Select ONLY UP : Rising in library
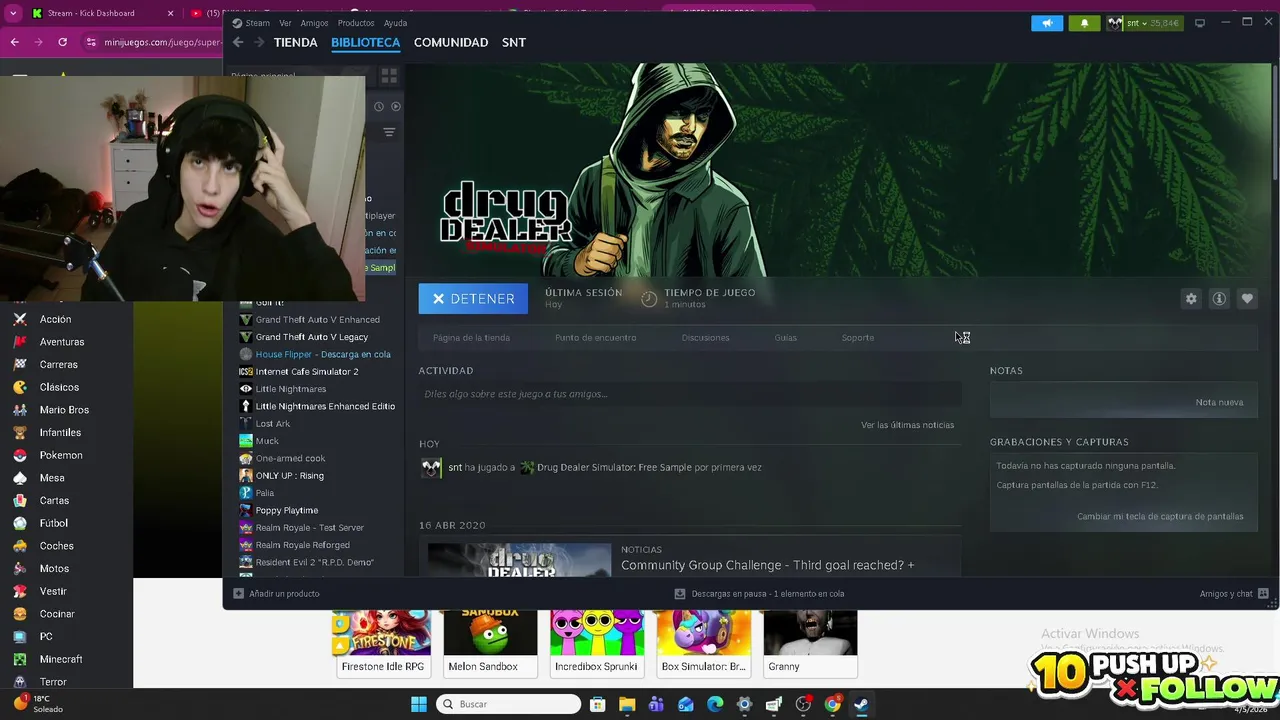Viewport: 1280px width, 720px height. tap(289, 476)
